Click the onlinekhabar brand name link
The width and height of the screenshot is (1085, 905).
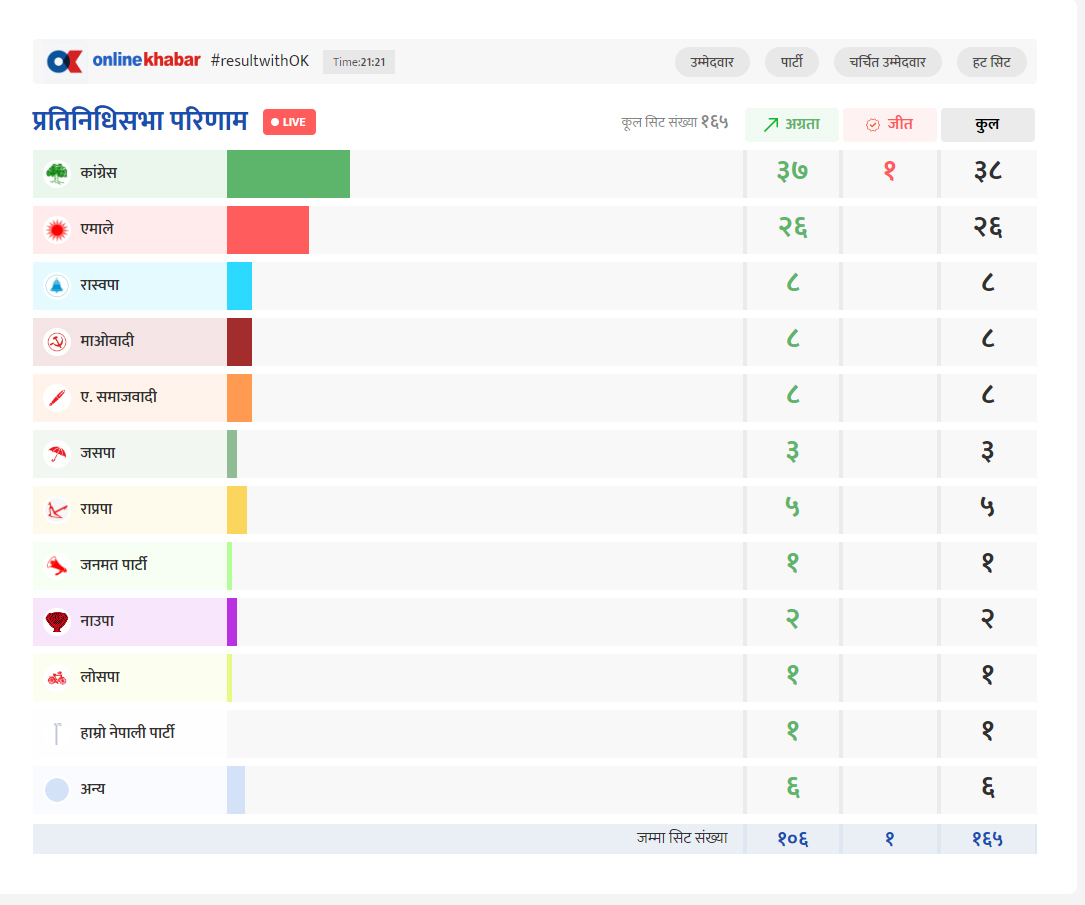tap(147, 60)
